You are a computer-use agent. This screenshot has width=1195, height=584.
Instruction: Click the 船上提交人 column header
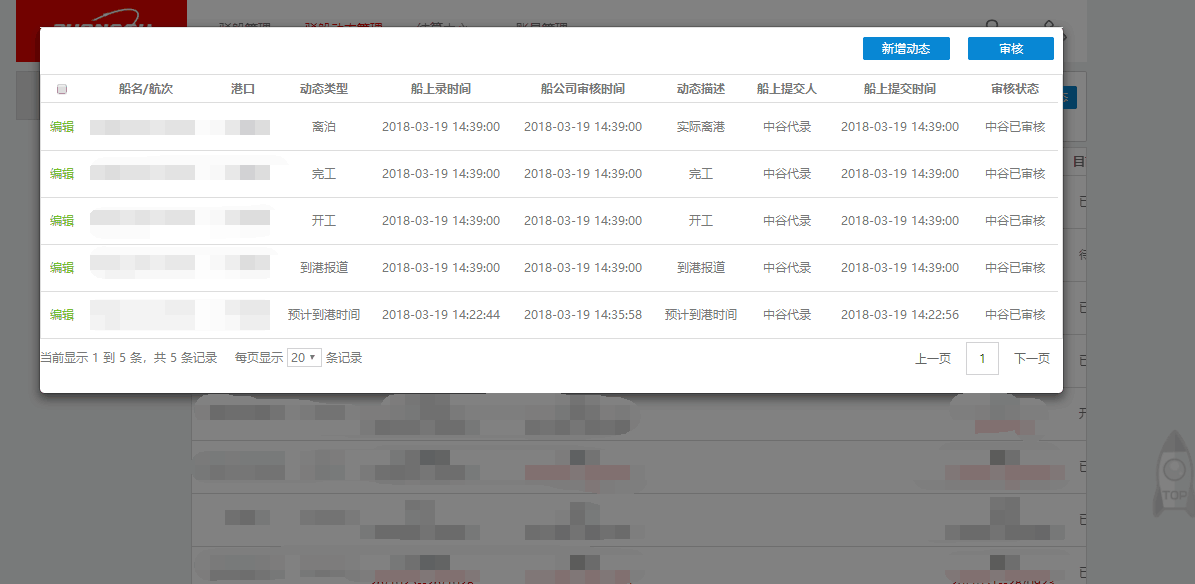(x=787, y=88)
